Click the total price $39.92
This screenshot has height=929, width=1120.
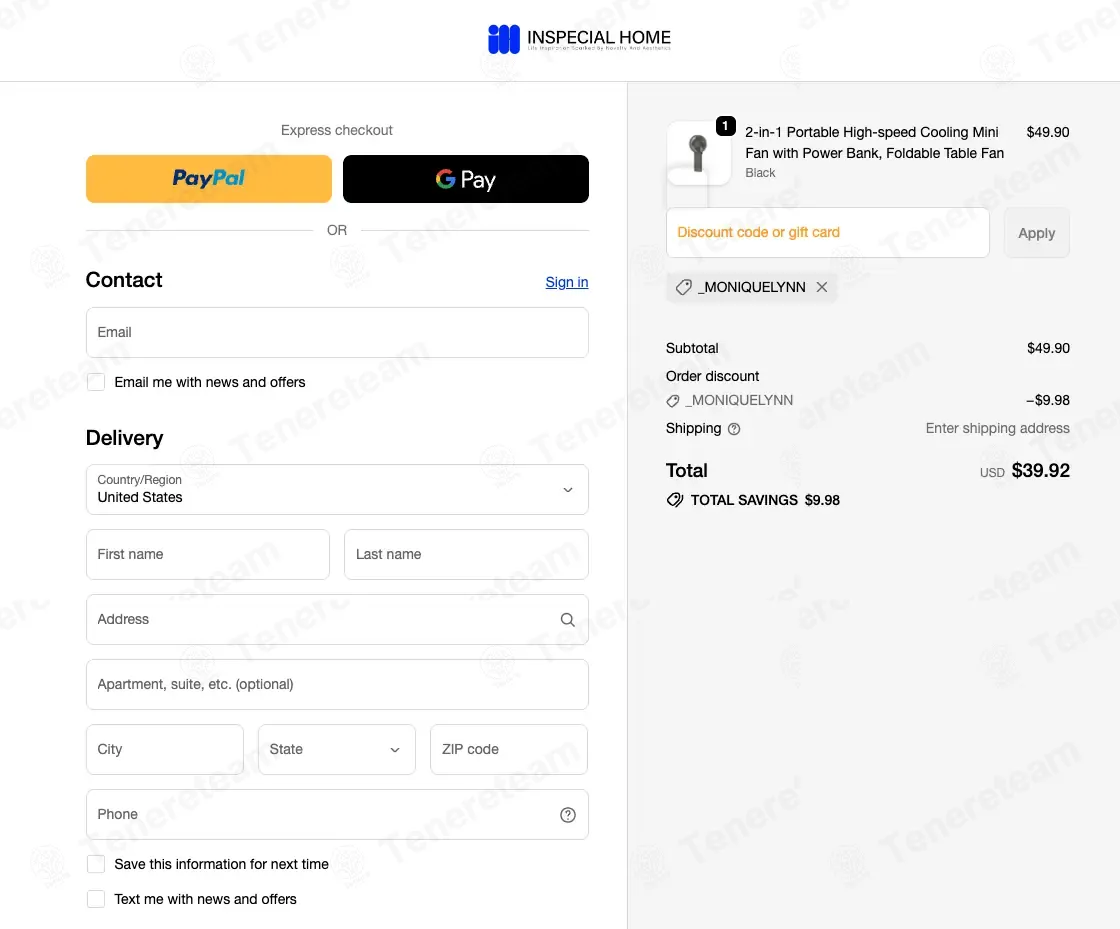(1041, 471)
